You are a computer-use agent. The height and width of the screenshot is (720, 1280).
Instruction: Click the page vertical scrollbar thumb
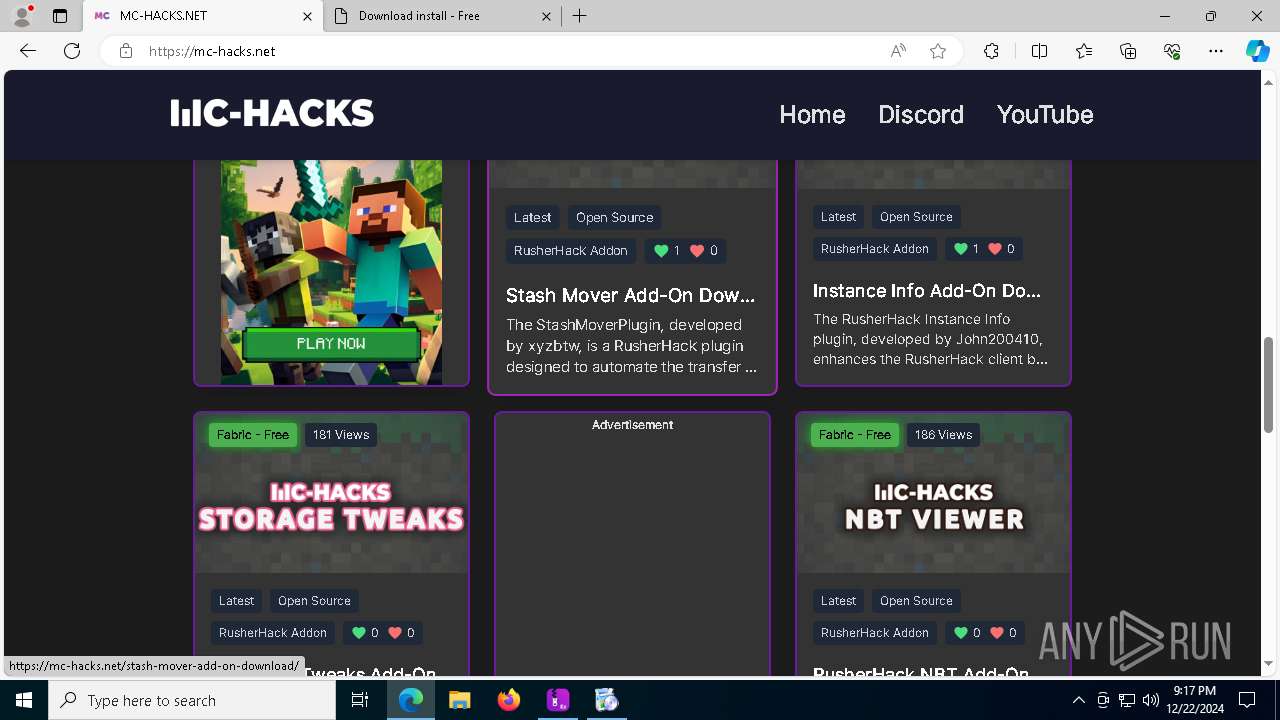1268,385
